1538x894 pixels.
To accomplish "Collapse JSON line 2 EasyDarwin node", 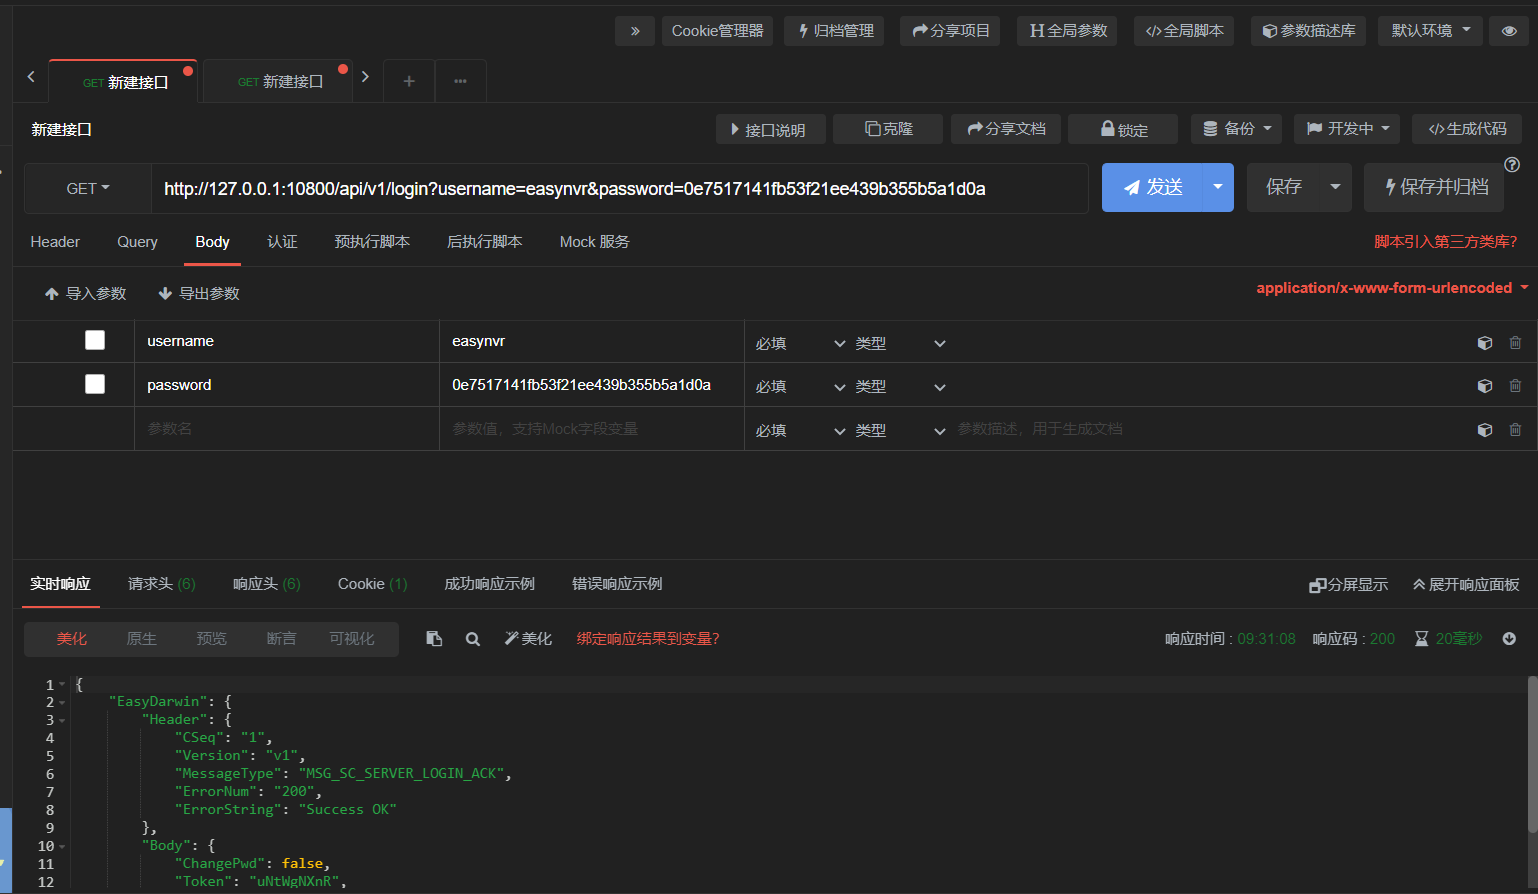I will pyautogui.click(x=62, y=702).
